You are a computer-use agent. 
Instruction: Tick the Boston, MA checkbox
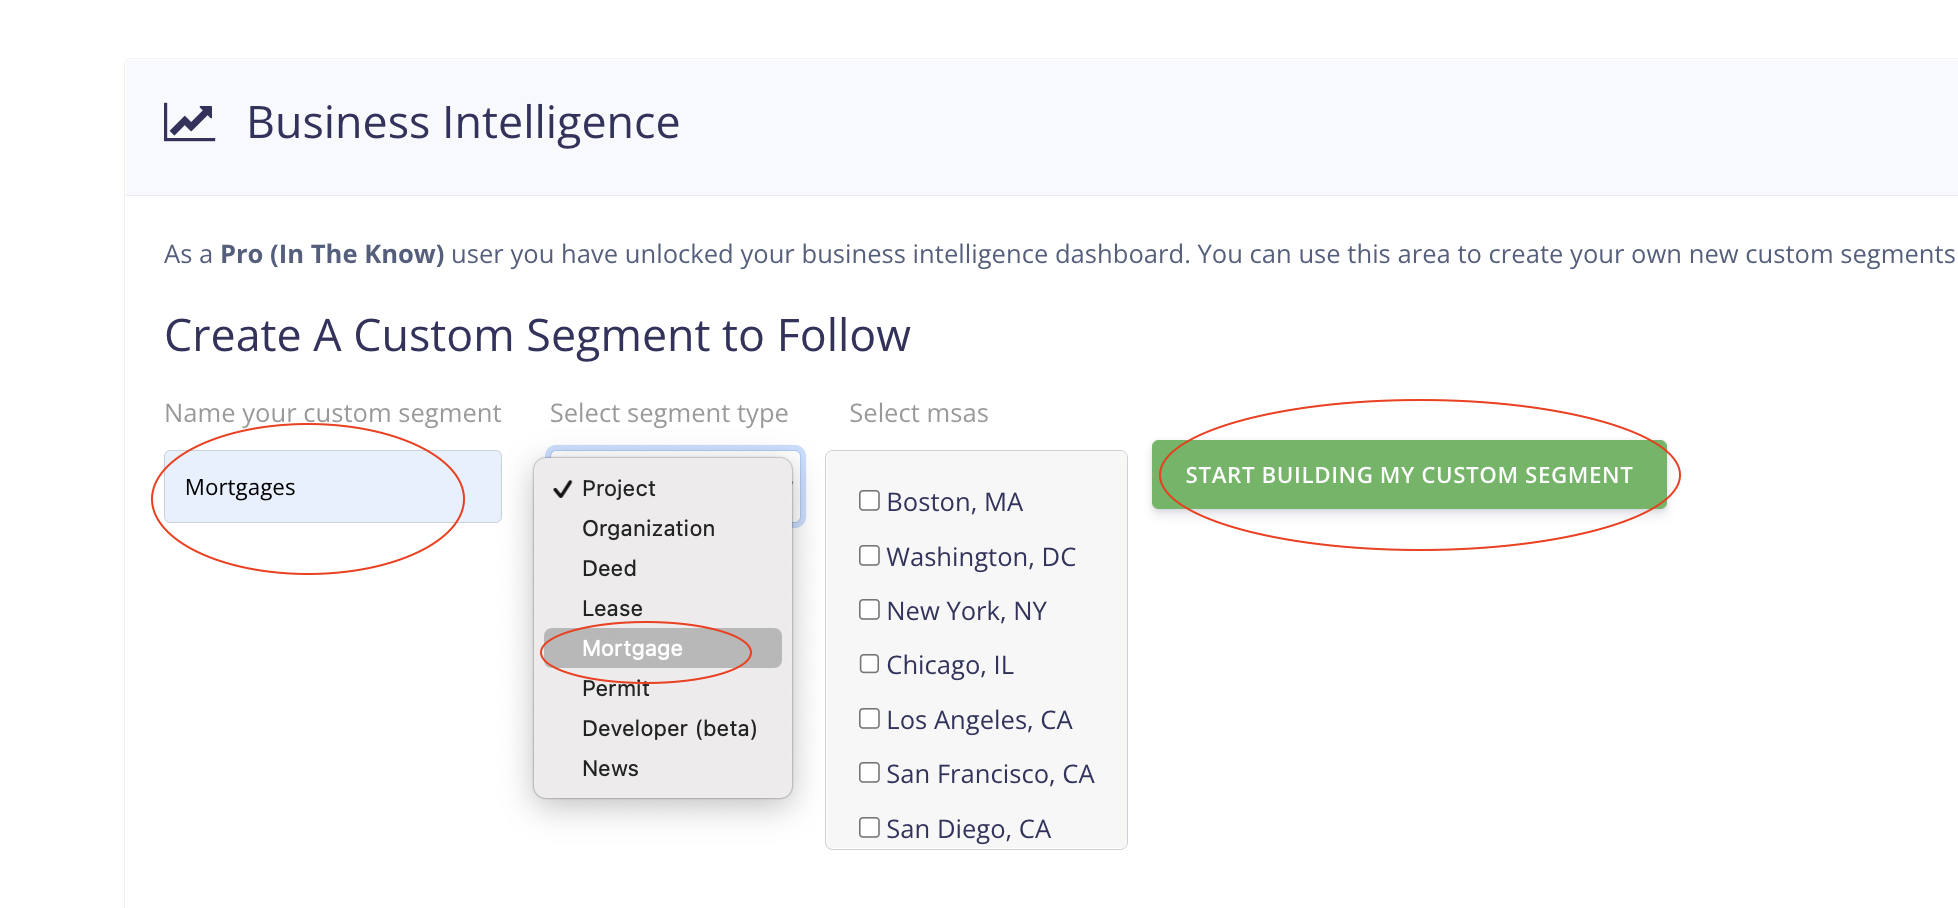(869, 501)
